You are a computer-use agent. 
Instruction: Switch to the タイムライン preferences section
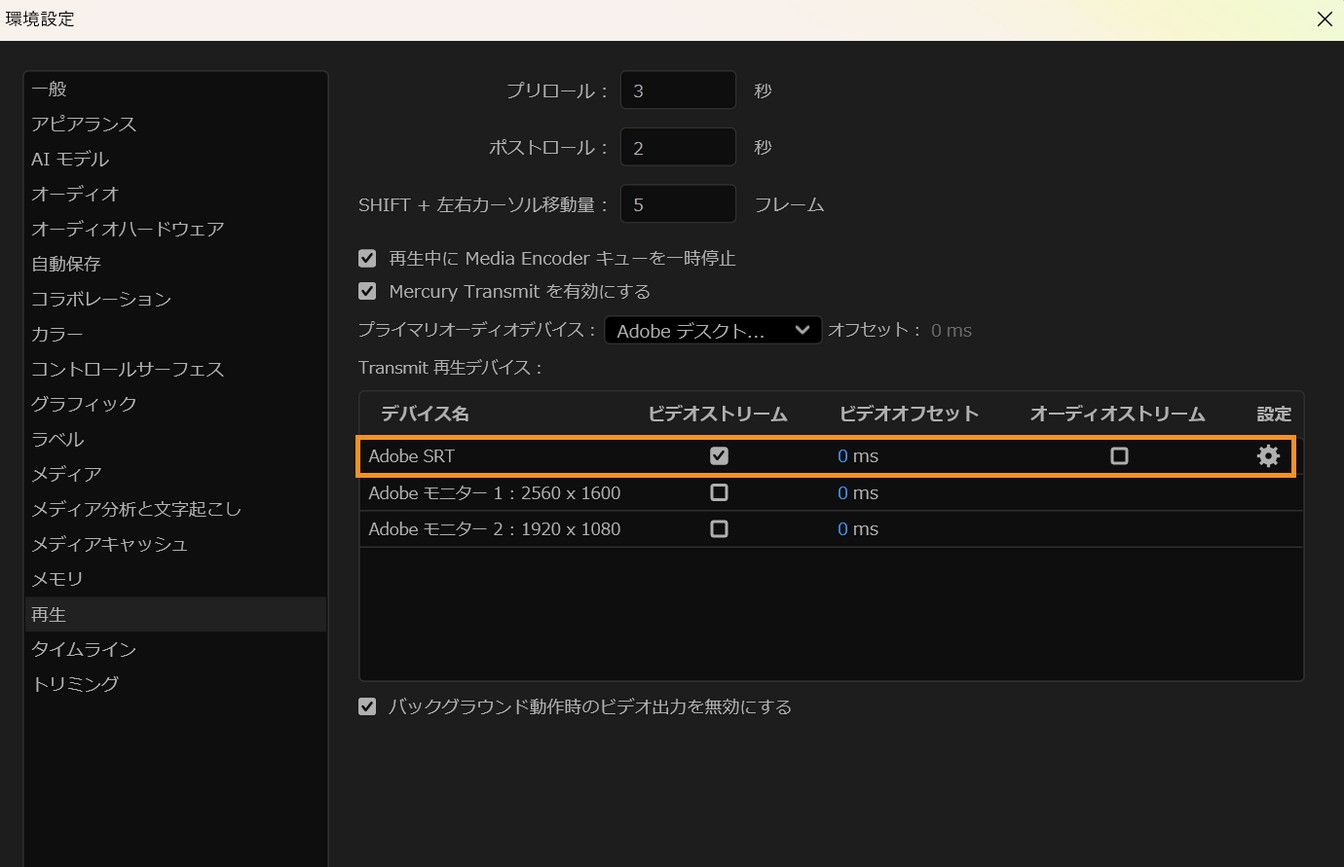[x=83, y=648]
